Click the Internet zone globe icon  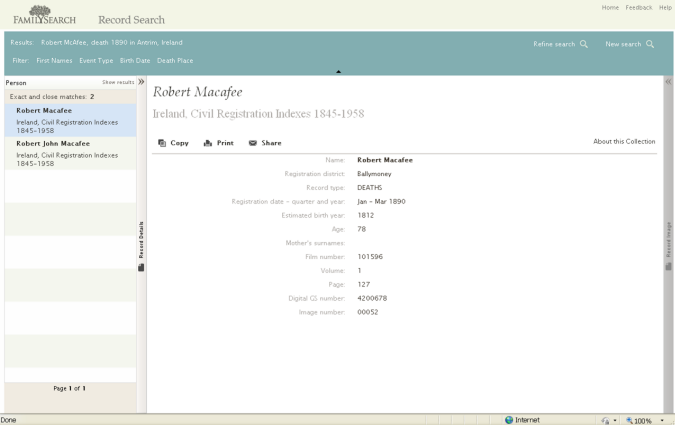point(509,420)
